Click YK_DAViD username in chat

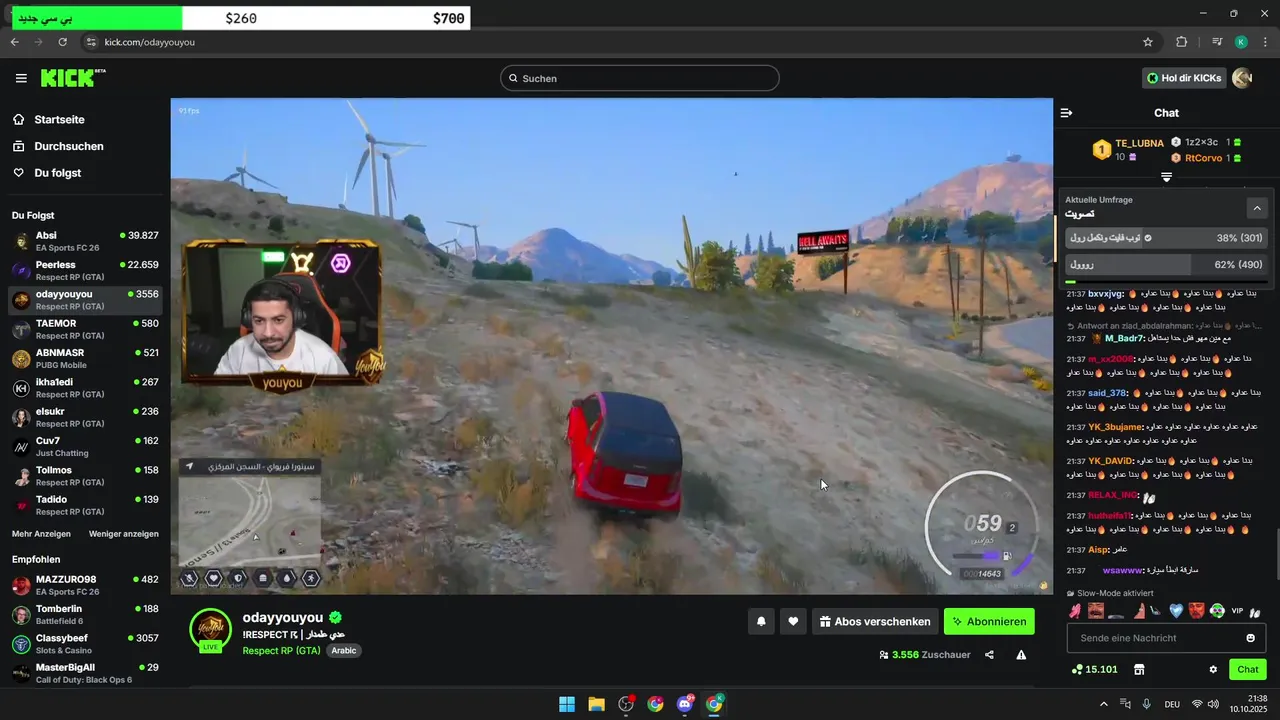1111,461
